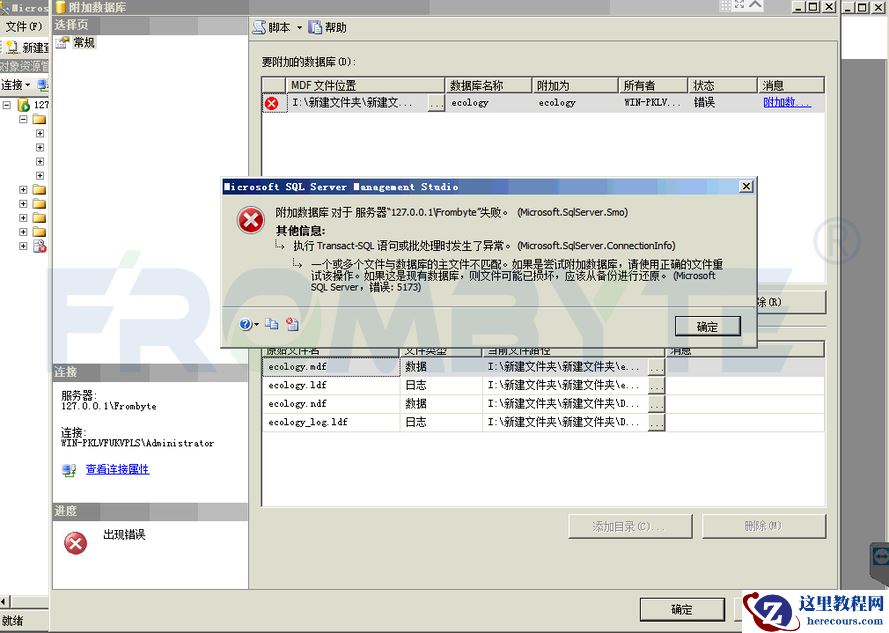Click the 帮助 help icon on dialog toolbar

pos(315,27)
